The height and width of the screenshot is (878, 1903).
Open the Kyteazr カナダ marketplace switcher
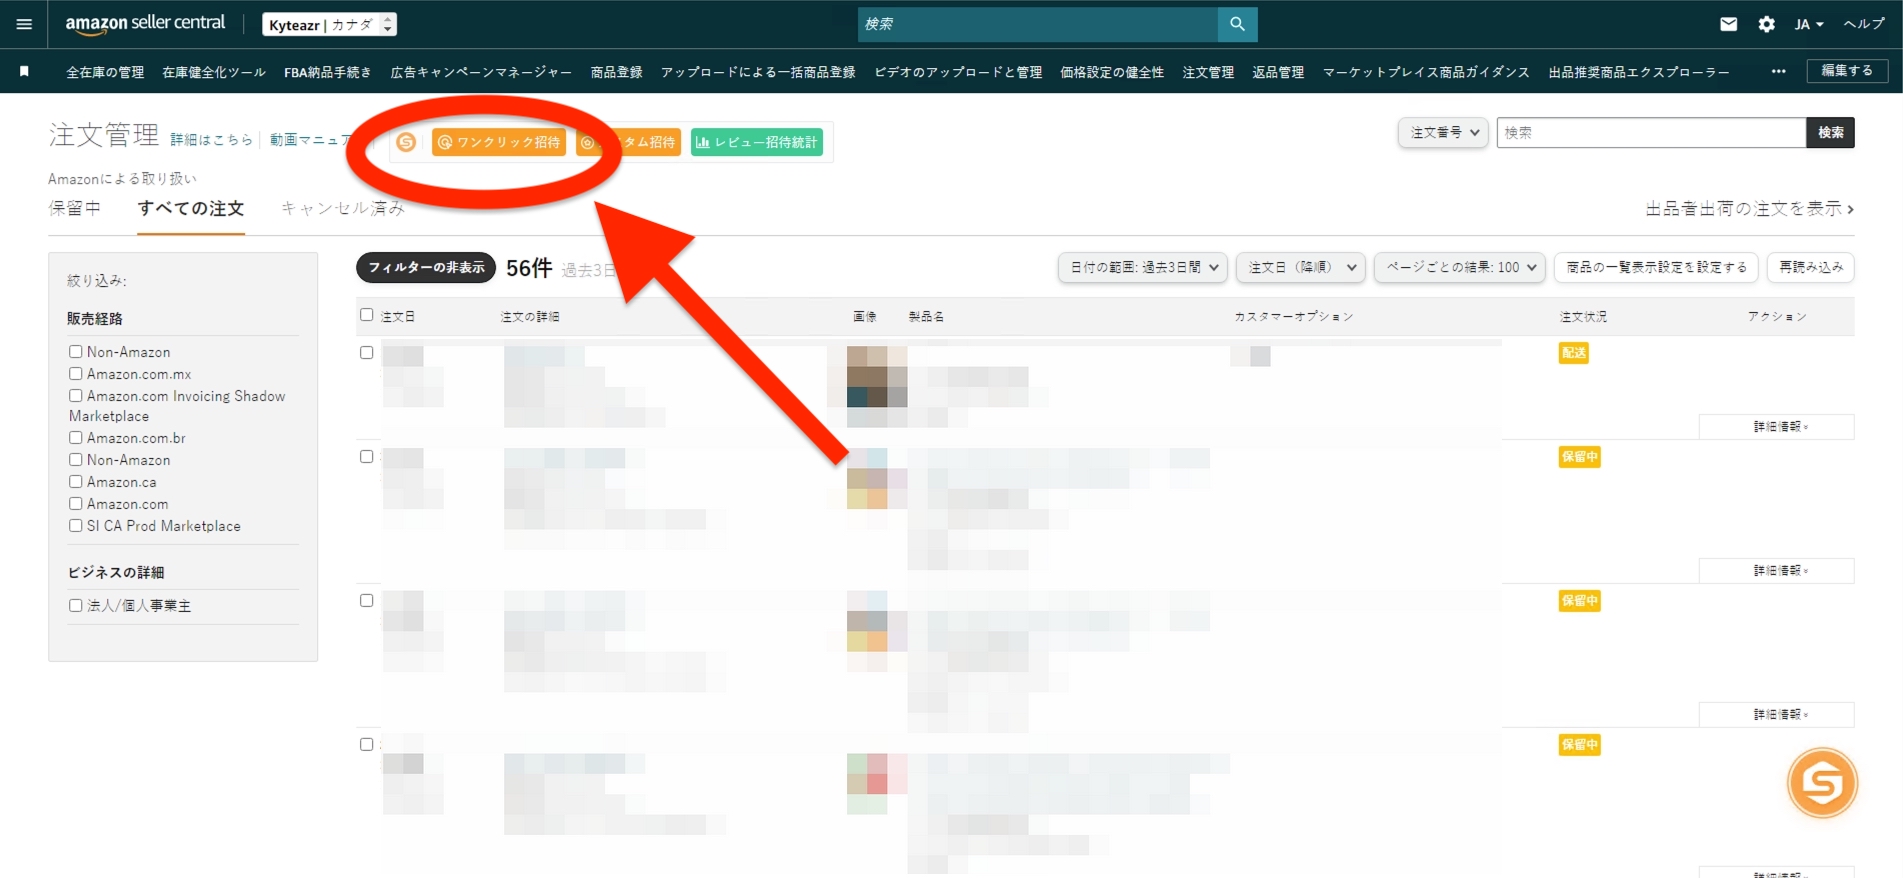click(329, 24)
